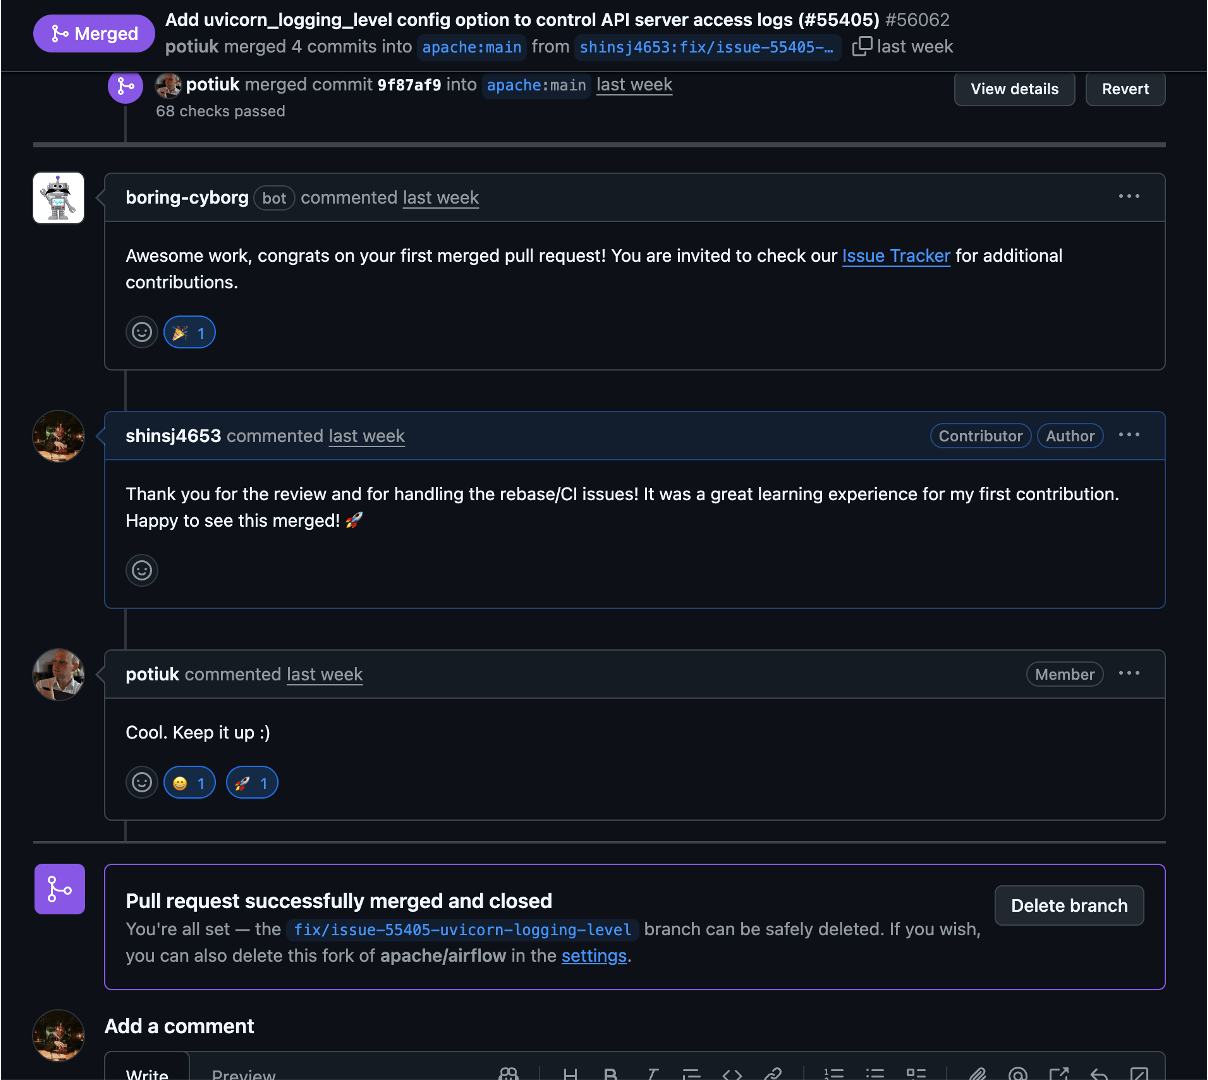Insert code with the code icon
Image resolution: width=1208 pixels, height=1080 pixels.
[732, 1074]
